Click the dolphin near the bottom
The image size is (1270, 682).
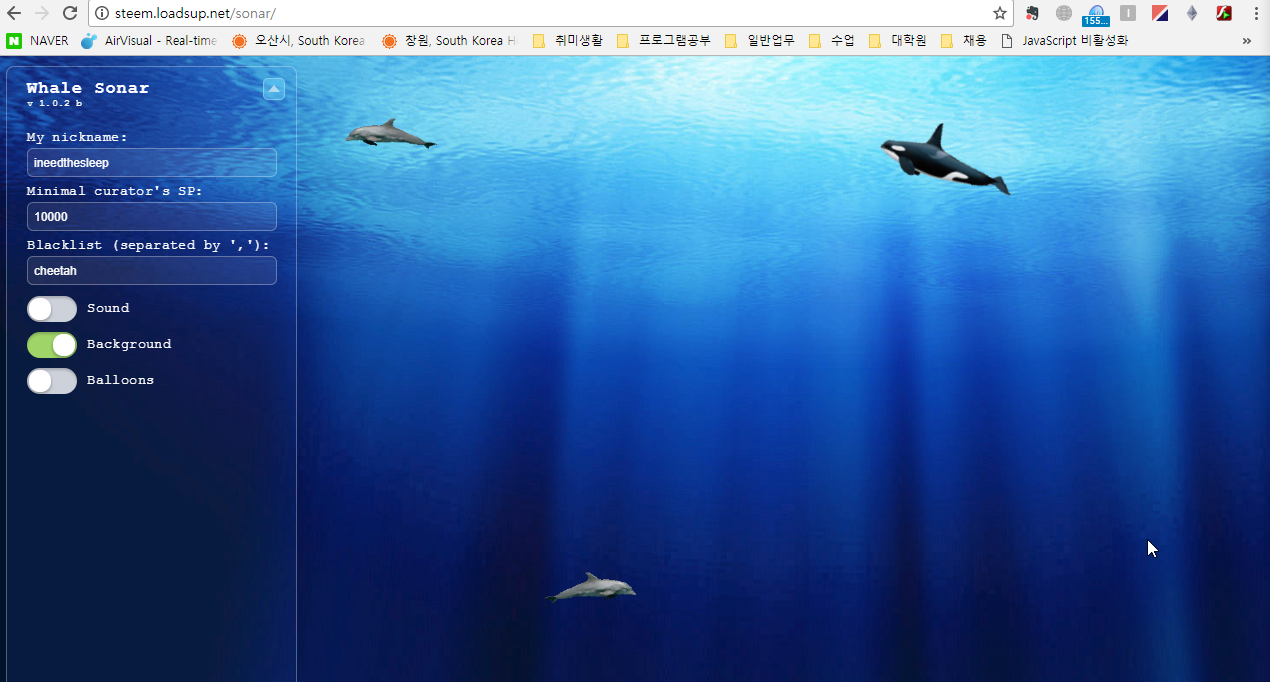(590, 588)
